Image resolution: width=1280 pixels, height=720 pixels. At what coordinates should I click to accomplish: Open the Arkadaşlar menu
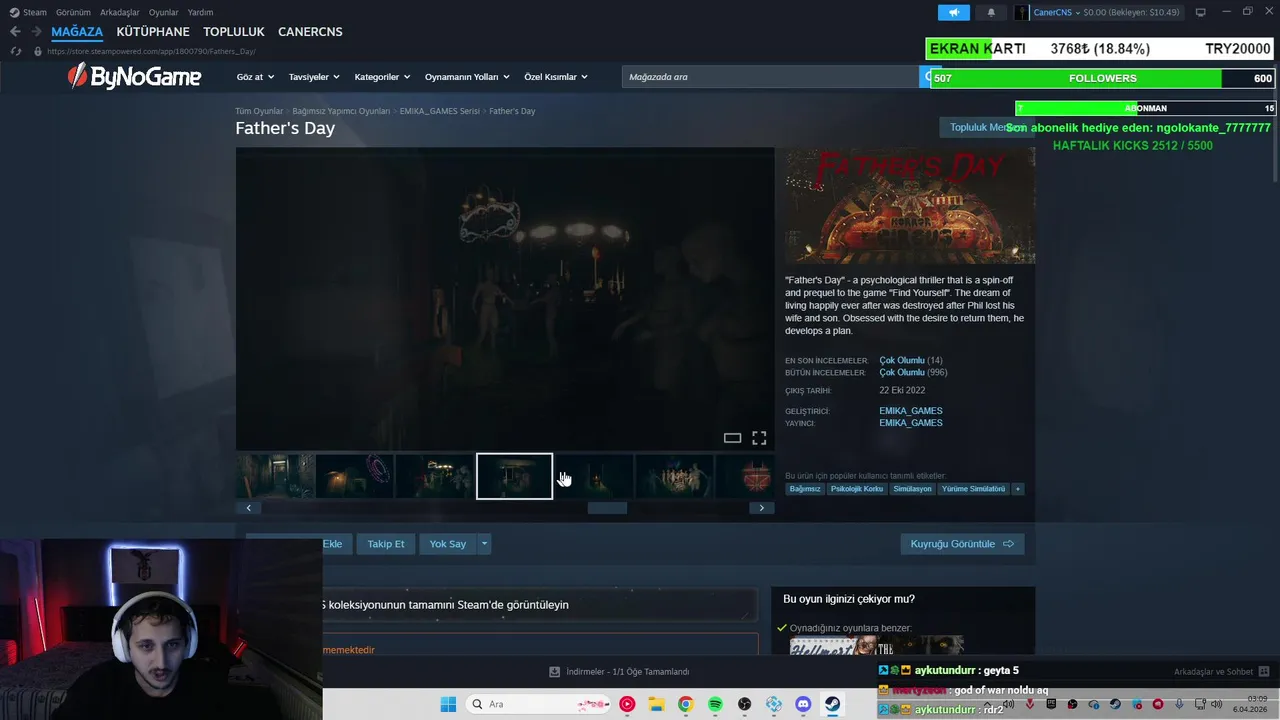coord(120,12)
